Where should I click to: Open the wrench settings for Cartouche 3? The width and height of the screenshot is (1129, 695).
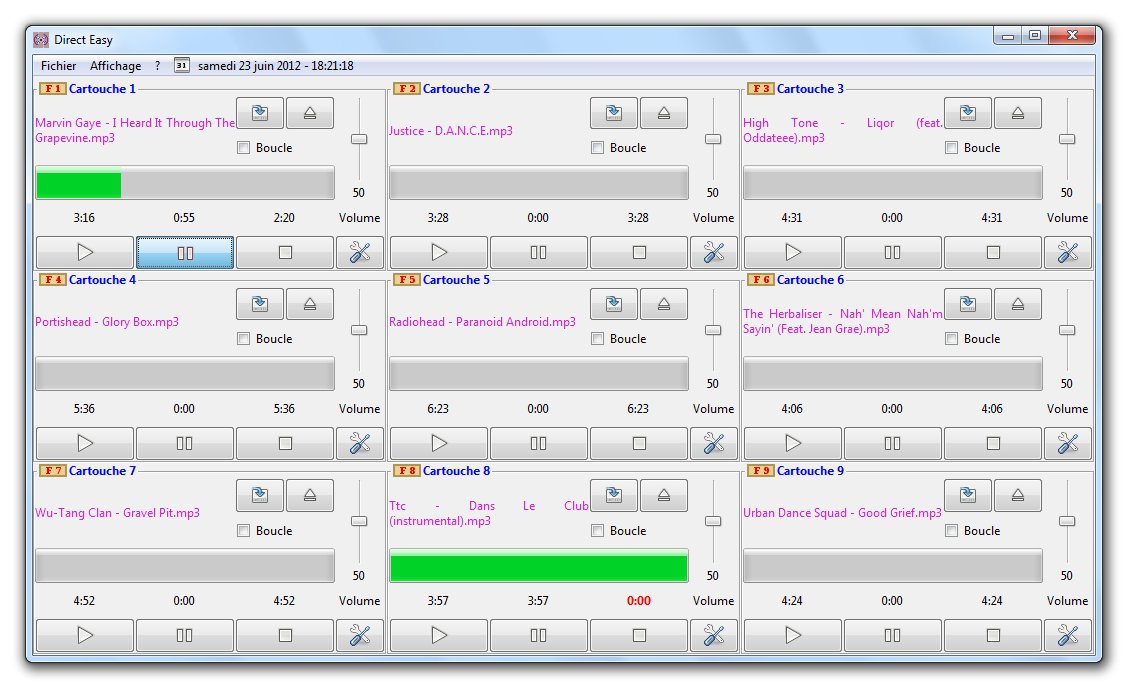1068,252
